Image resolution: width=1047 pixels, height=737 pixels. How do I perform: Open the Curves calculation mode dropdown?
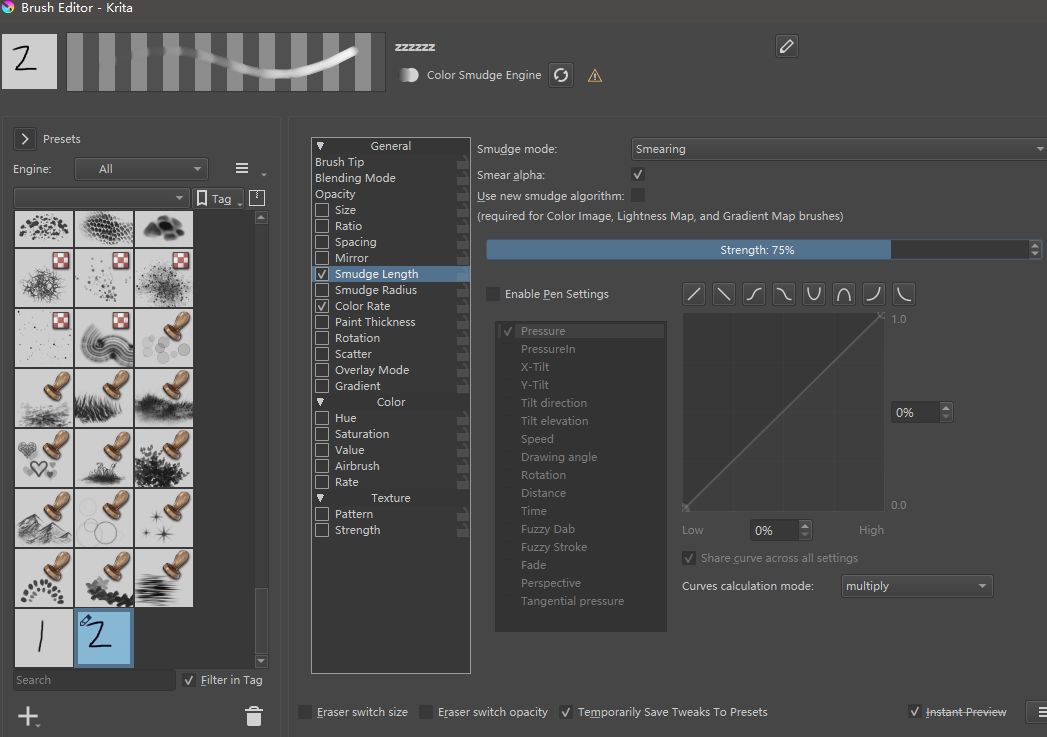tap(916, 586)
